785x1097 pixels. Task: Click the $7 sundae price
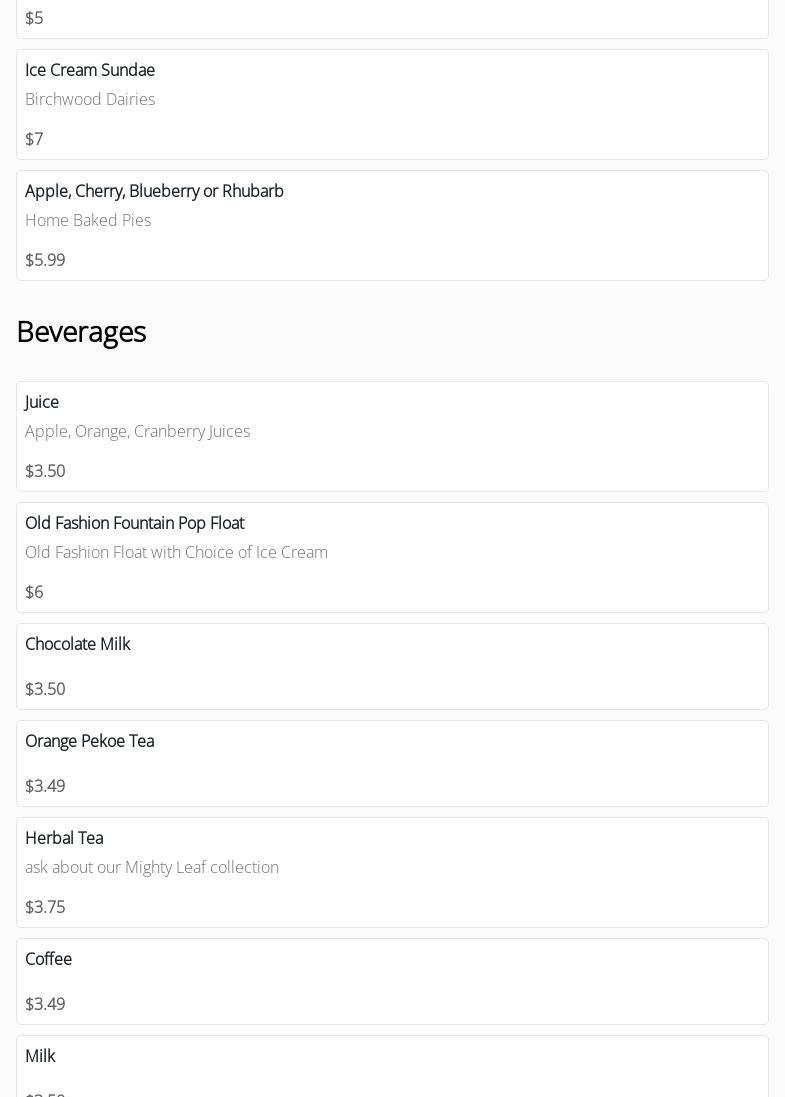tap(34, 139)
